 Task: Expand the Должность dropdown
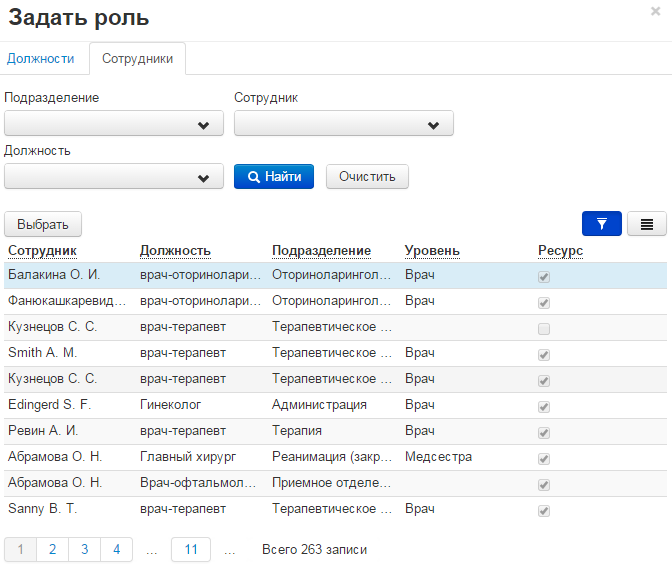(x=114, y=176)
